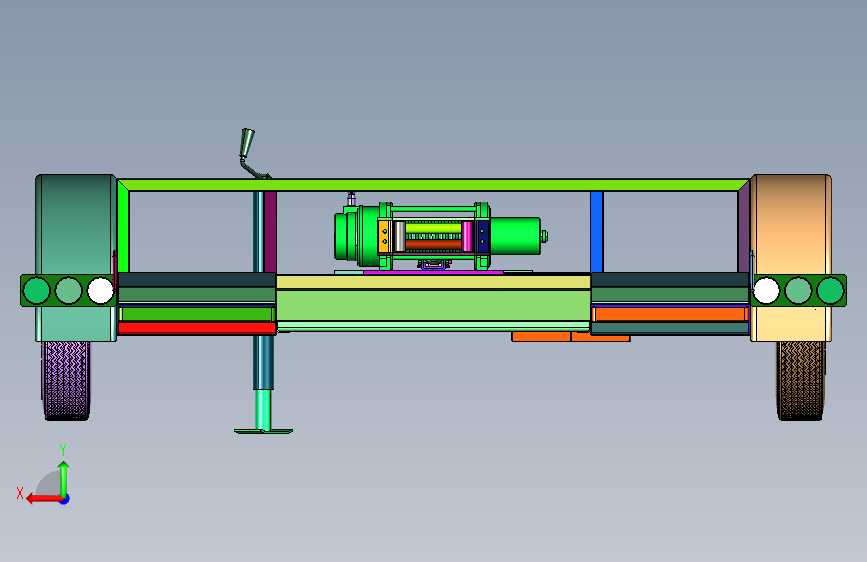Click the green Y axis arrow of triad
This screenshot has width=867, height=562.
[64, 479]
